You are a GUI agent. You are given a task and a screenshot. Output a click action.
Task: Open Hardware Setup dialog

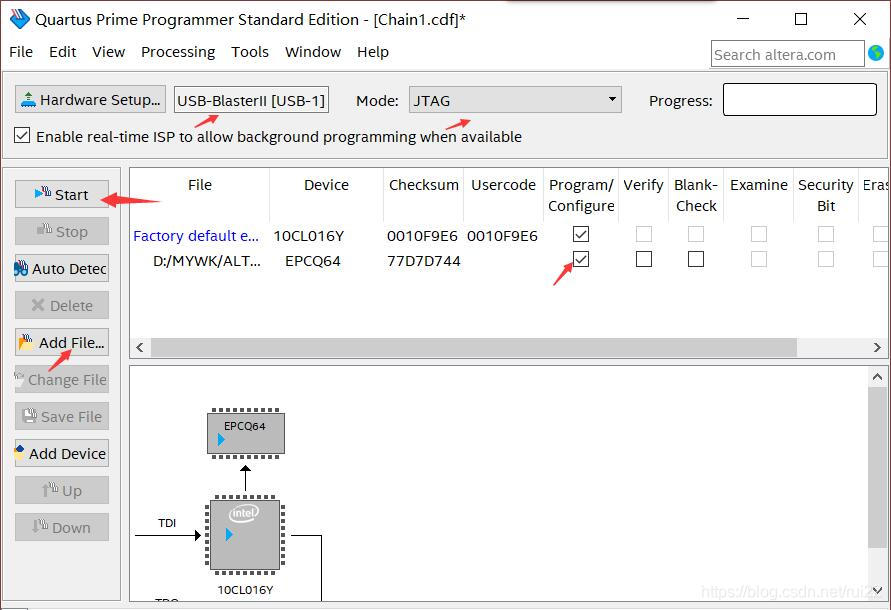pyautogui.click(x=90, y=99)
